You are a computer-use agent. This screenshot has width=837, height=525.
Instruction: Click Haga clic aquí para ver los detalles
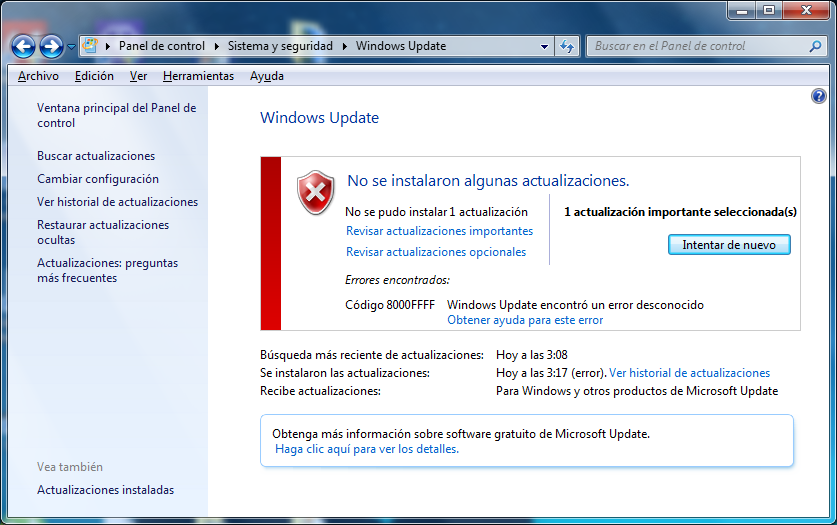367,449
